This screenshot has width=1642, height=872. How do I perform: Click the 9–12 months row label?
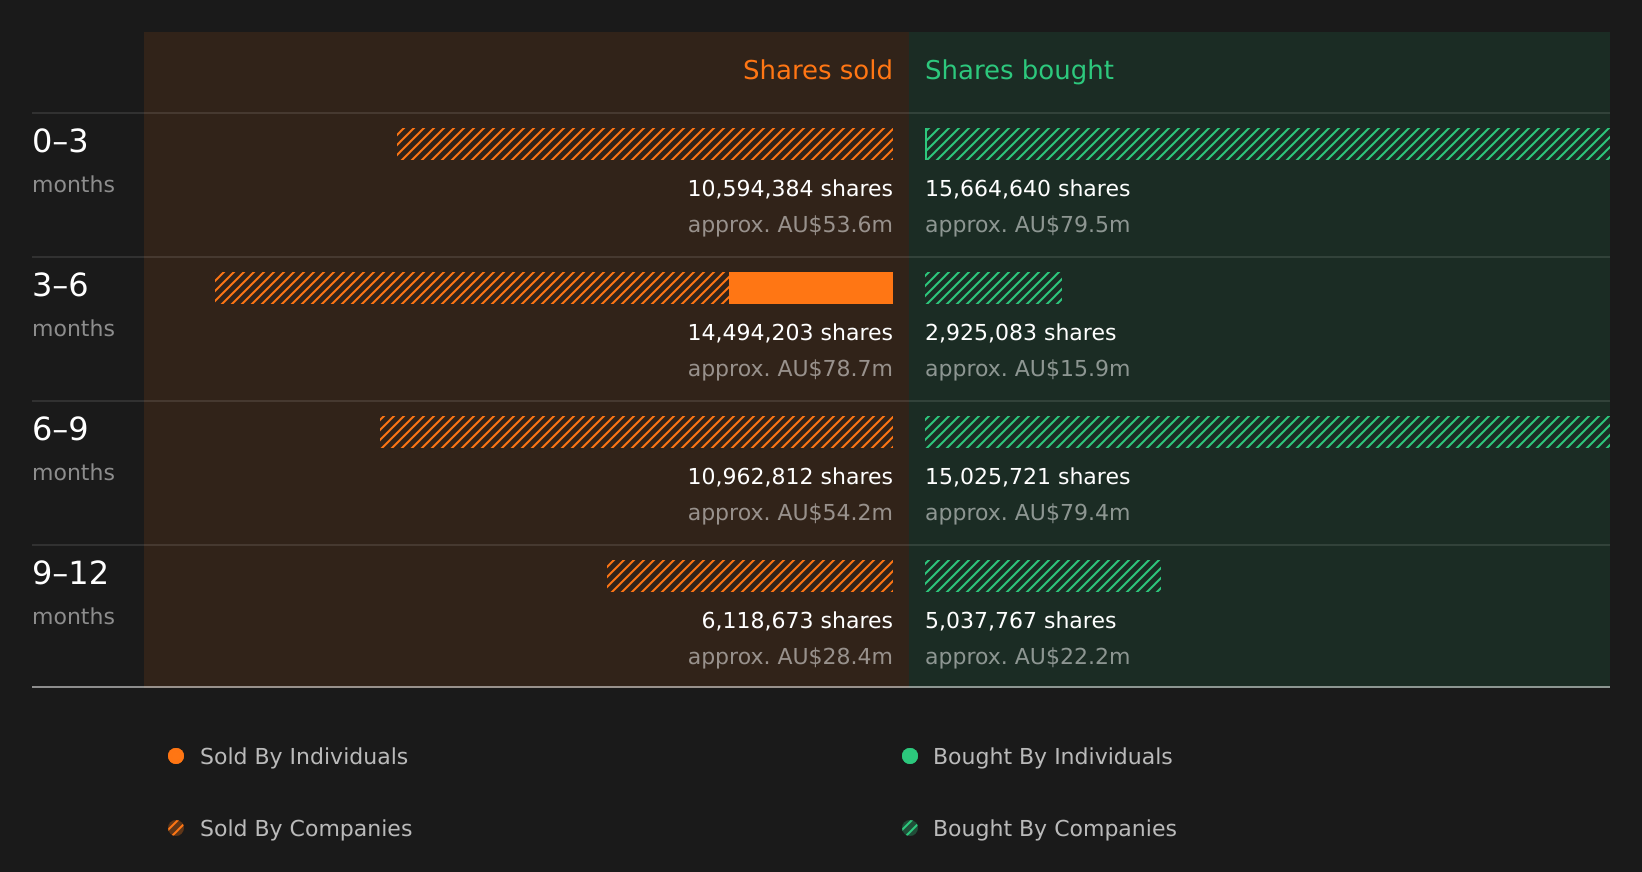(73, 593)
